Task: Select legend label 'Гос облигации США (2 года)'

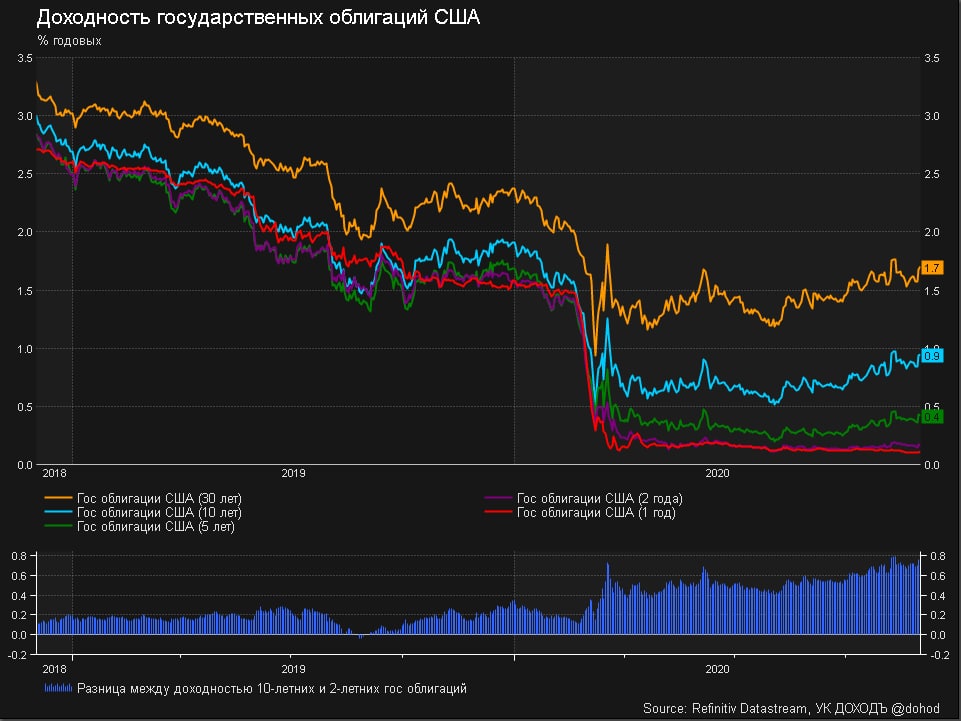Action: [x=599, y=498]
